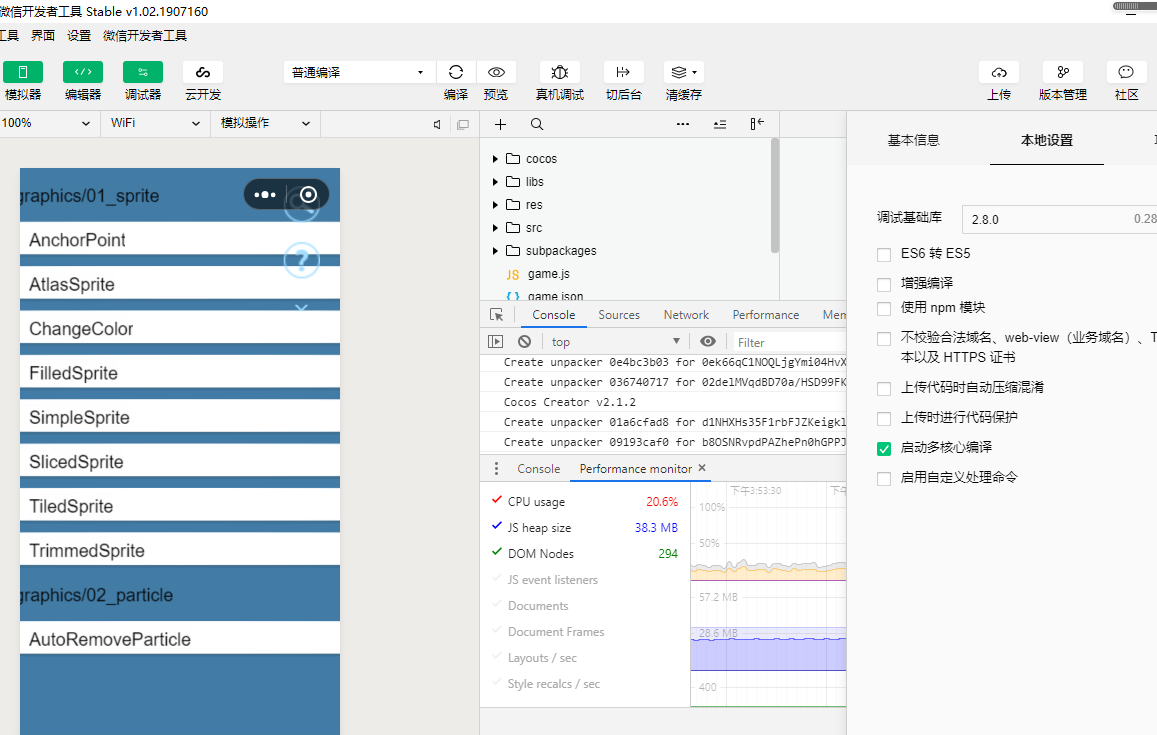Viewport: 1157px width, 735px height.
Task: Toggle CPU usage metric checkbox
Action: tap(497, 500)
